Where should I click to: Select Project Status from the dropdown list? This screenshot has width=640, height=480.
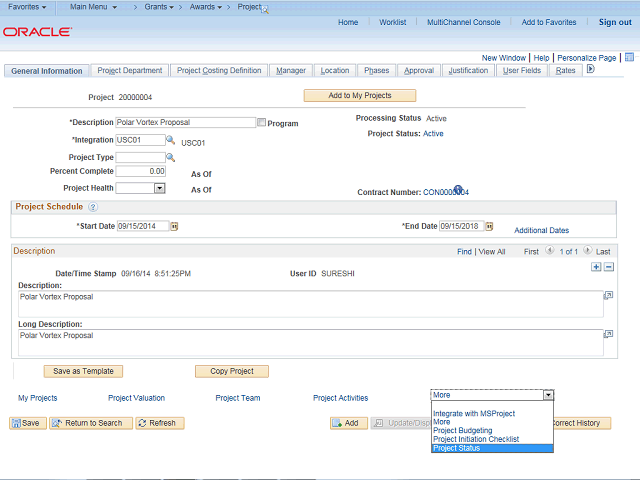(456, 448)
